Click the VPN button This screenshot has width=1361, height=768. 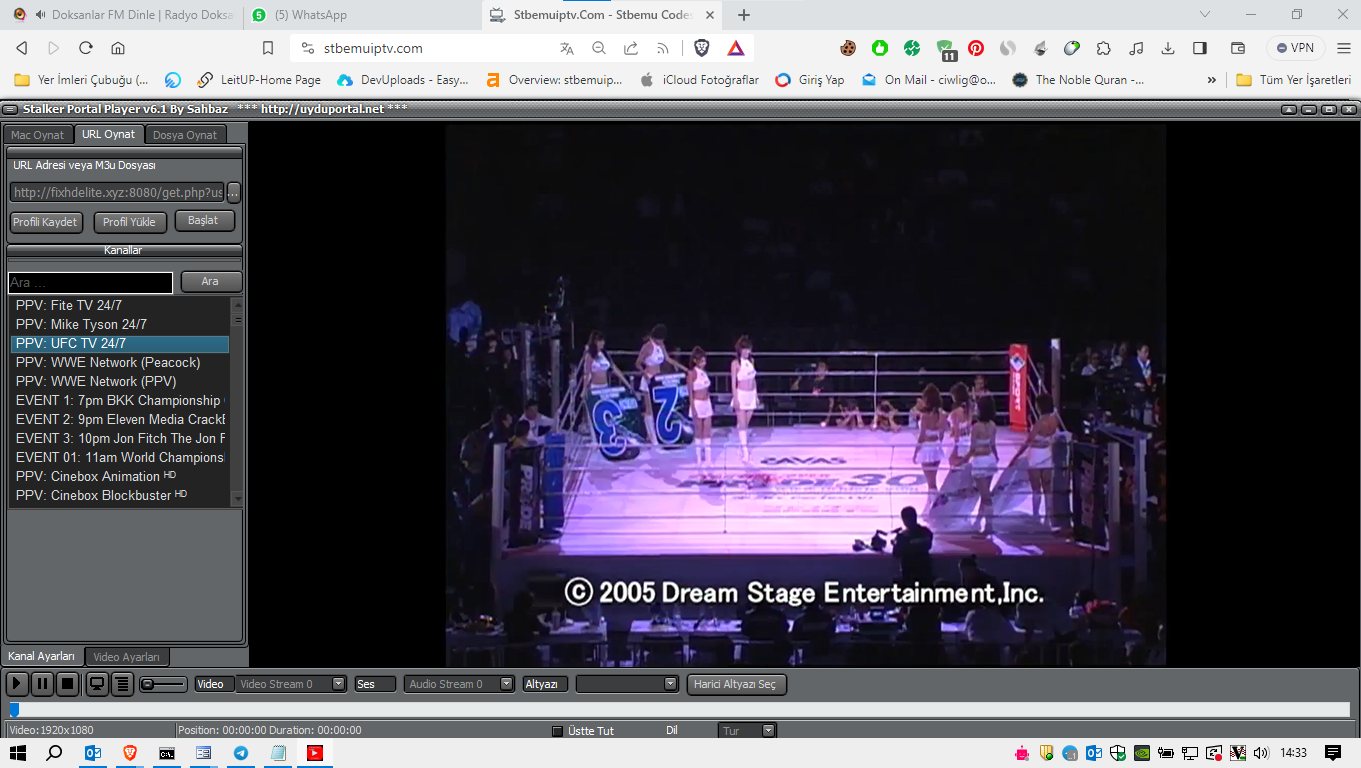click(1295, 48)
